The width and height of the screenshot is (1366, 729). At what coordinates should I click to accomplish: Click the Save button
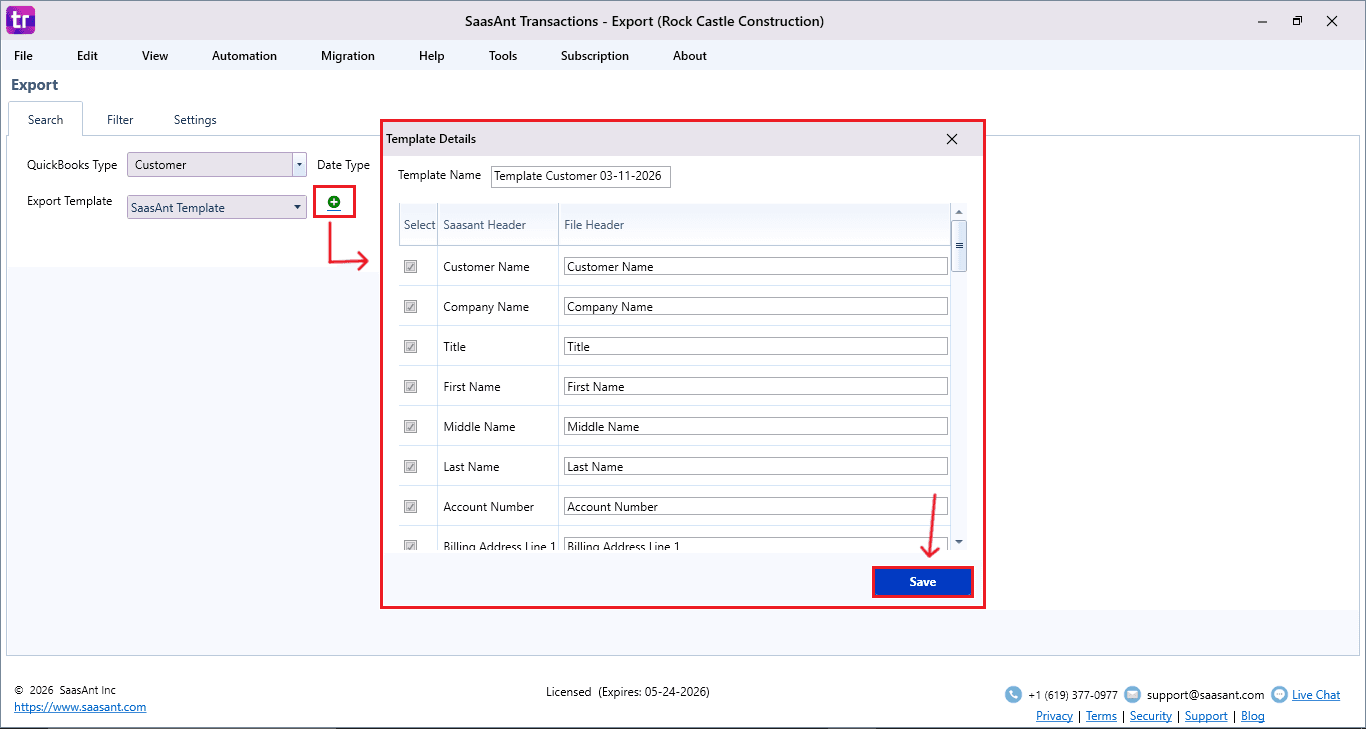923,582
